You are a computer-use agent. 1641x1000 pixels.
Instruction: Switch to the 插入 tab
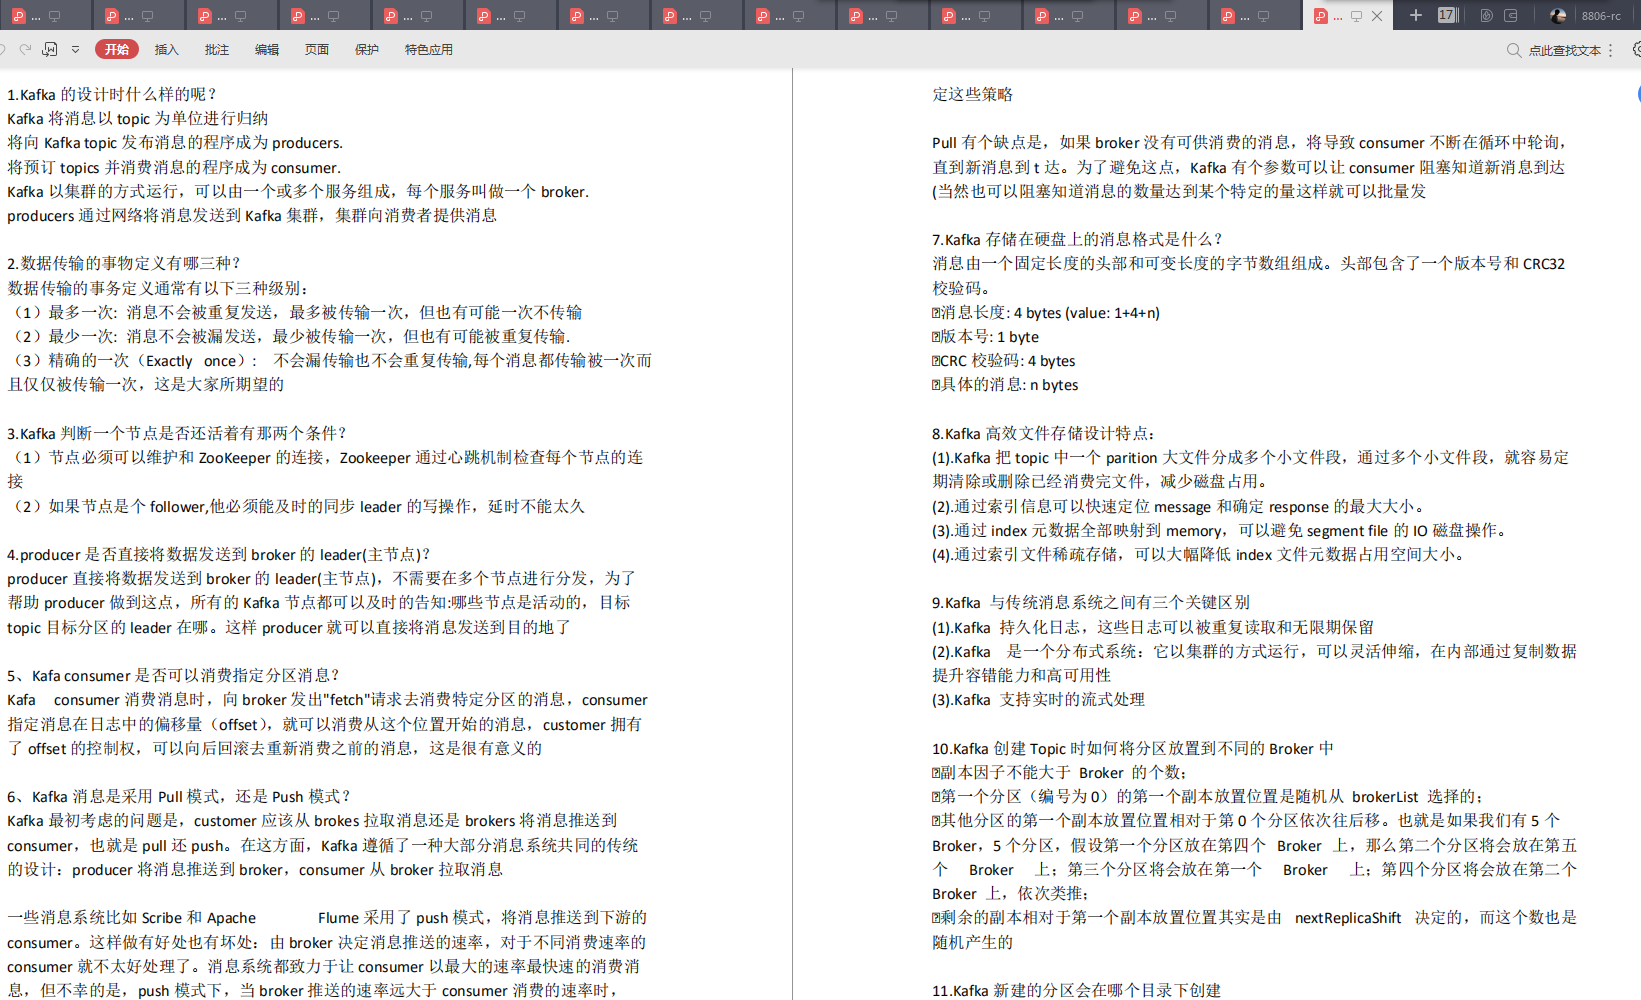coord(167,49)
